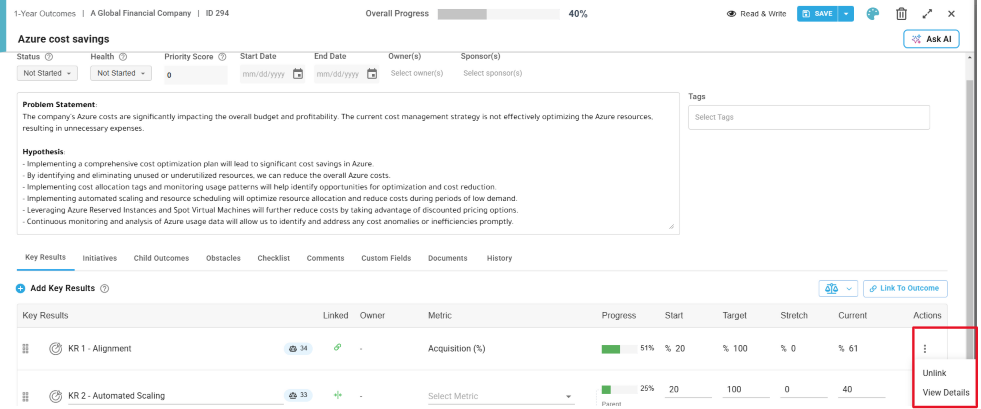Switch to the Initiatives tab
The width and height of the screenshot is (981, 409).
point(99,258)
